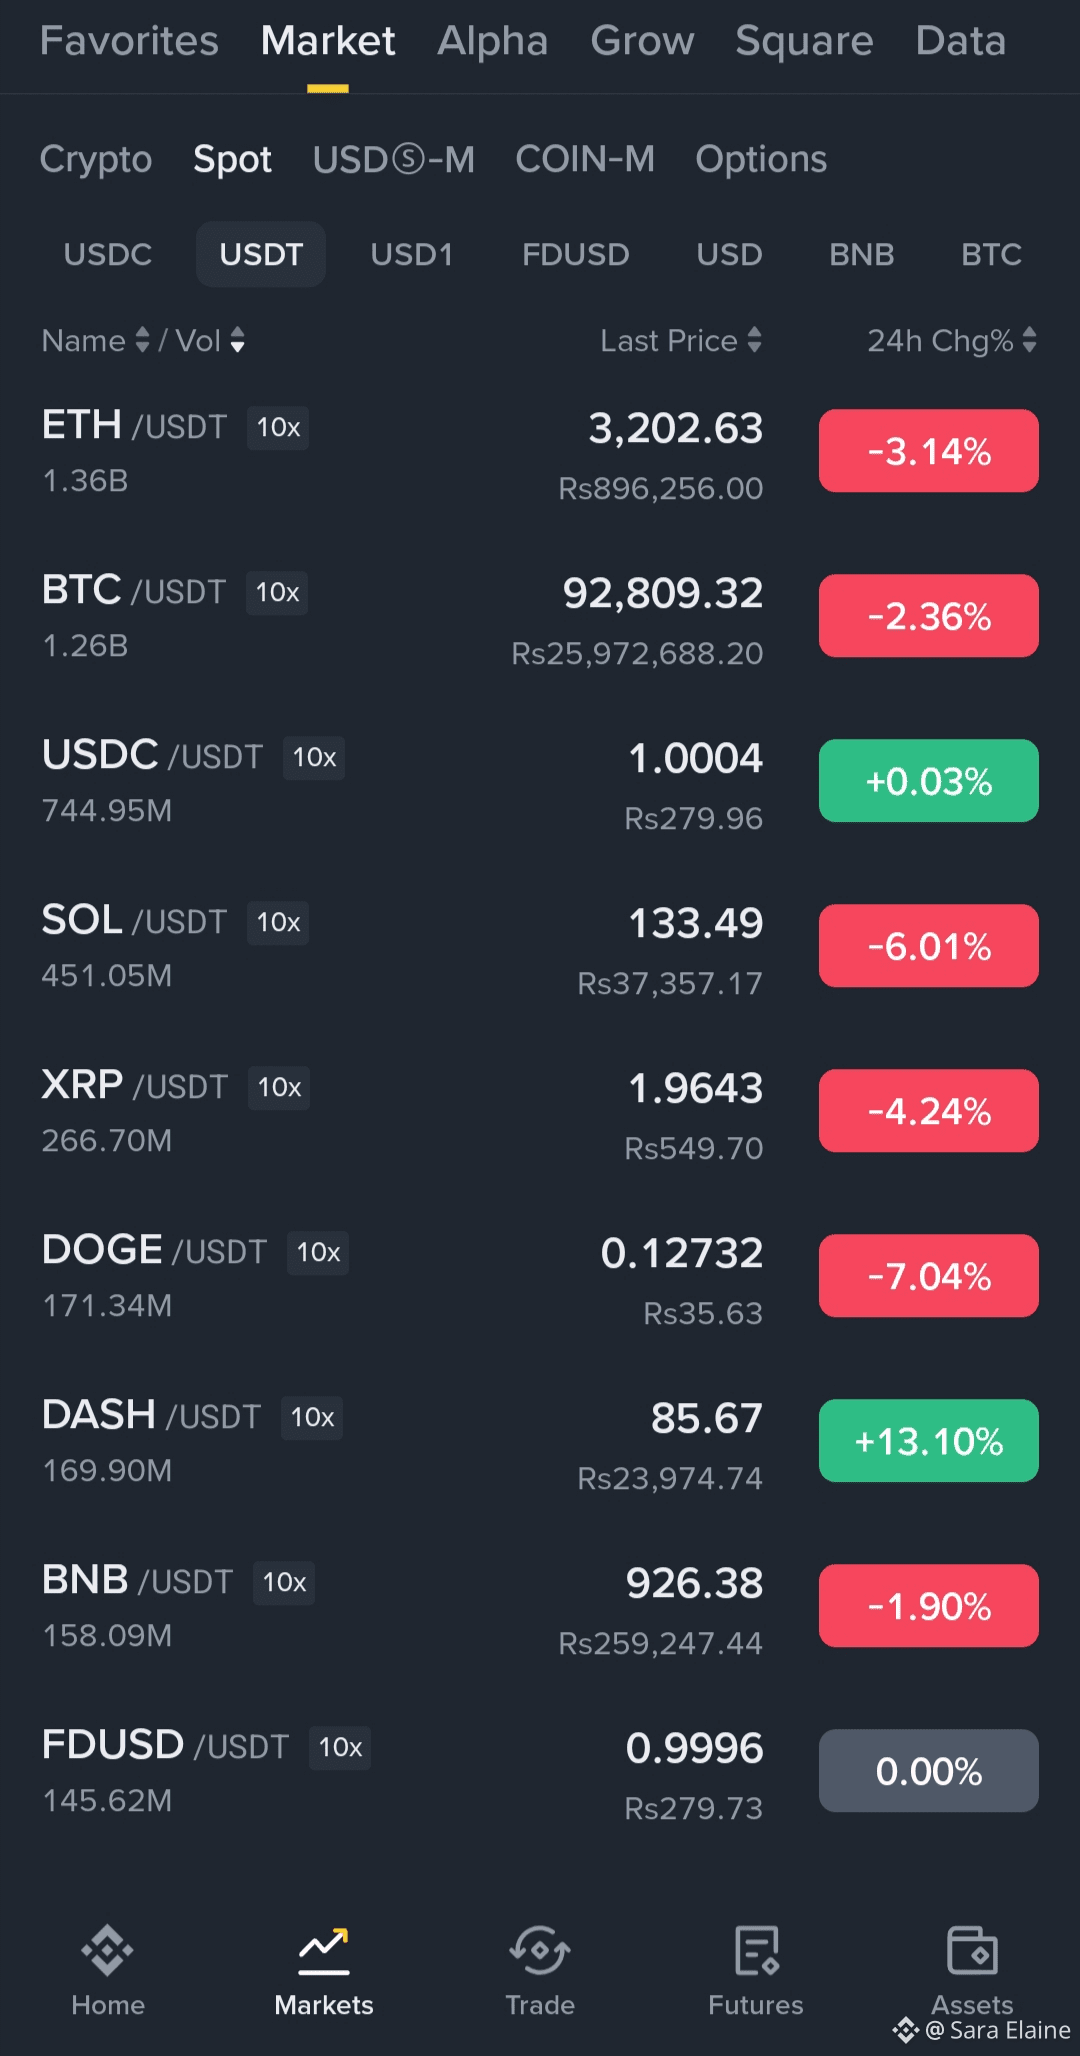This screenshot has width=1080, height=2056.
Task: Open the Home navigation icon
Action: click(x=107, y=1950)
